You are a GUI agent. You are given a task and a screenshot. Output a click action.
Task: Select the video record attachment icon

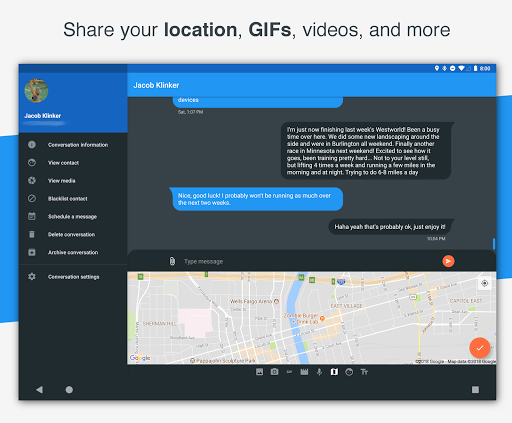point(304,372)
